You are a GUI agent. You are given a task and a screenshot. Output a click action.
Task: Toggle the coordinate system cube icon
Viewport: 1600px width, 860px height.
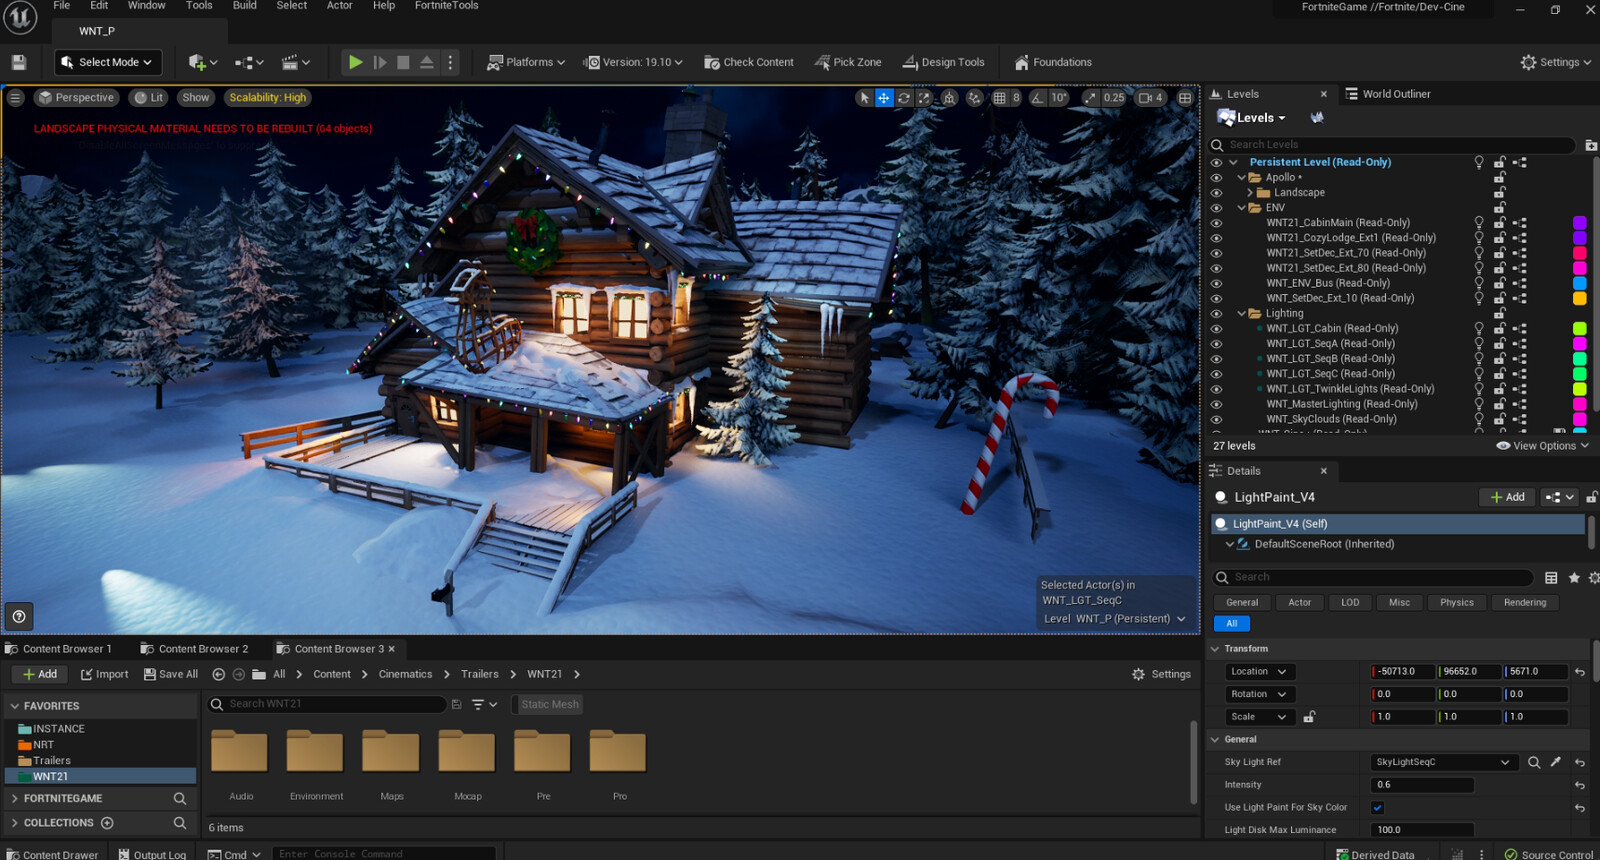949,98
